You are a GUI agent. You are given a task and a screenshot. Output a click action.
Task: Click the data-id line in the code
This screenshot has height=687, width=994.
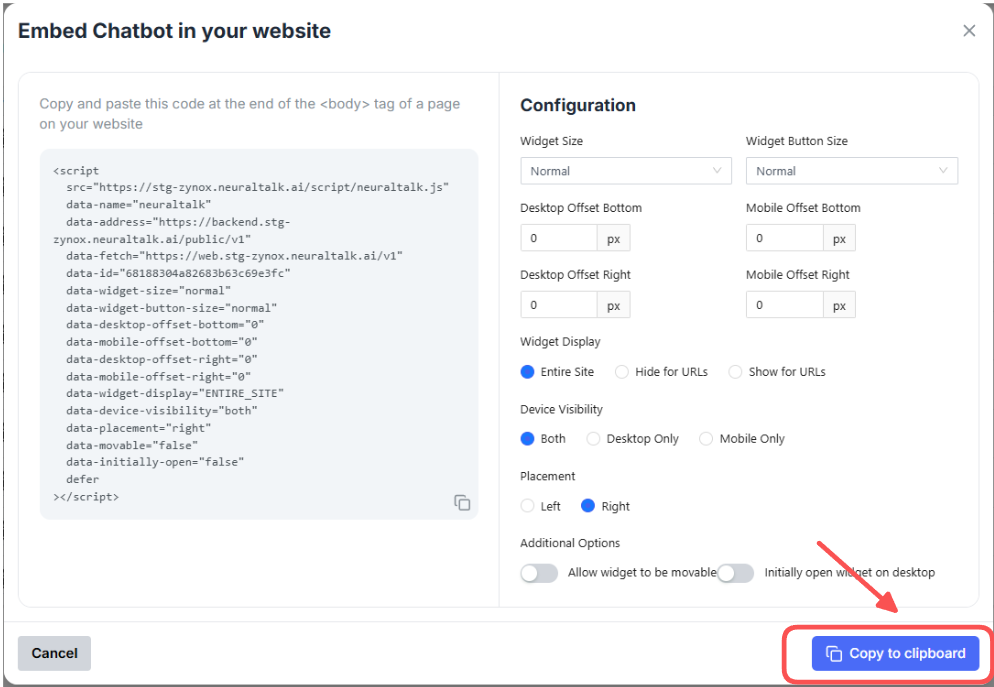[178, 273]
